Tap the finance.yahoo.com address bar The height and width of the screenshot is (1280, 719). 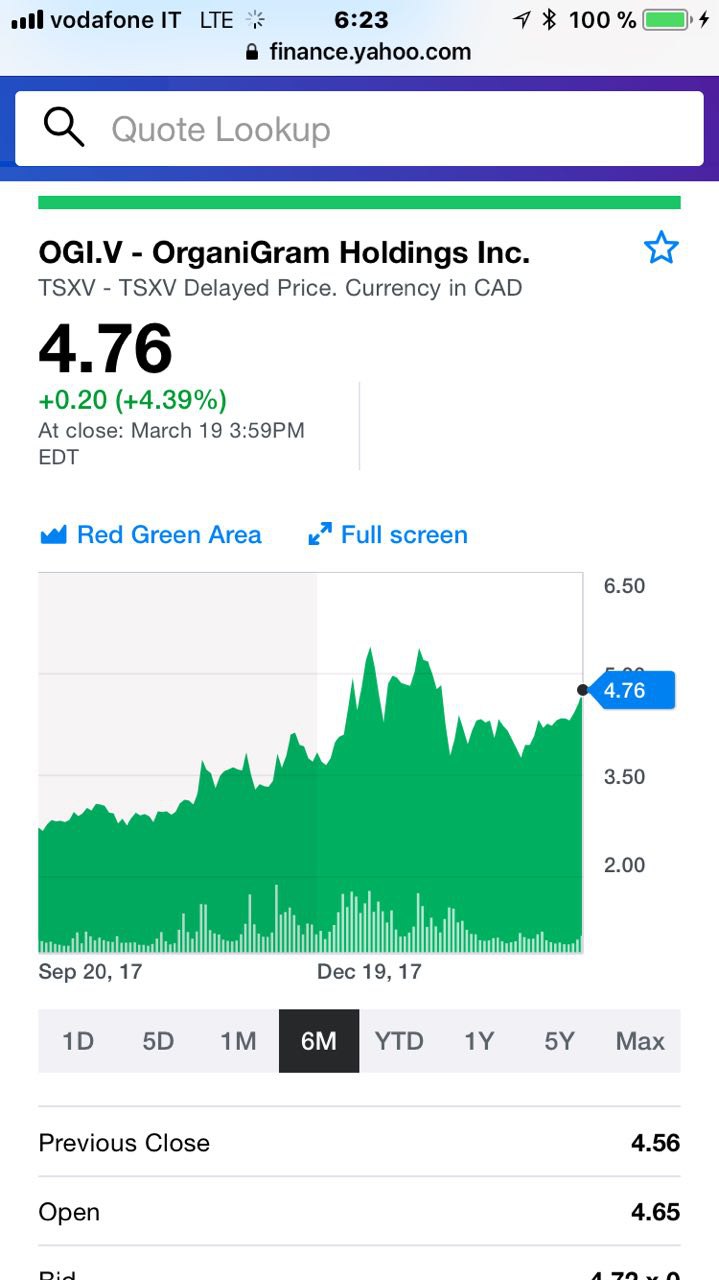359,52
